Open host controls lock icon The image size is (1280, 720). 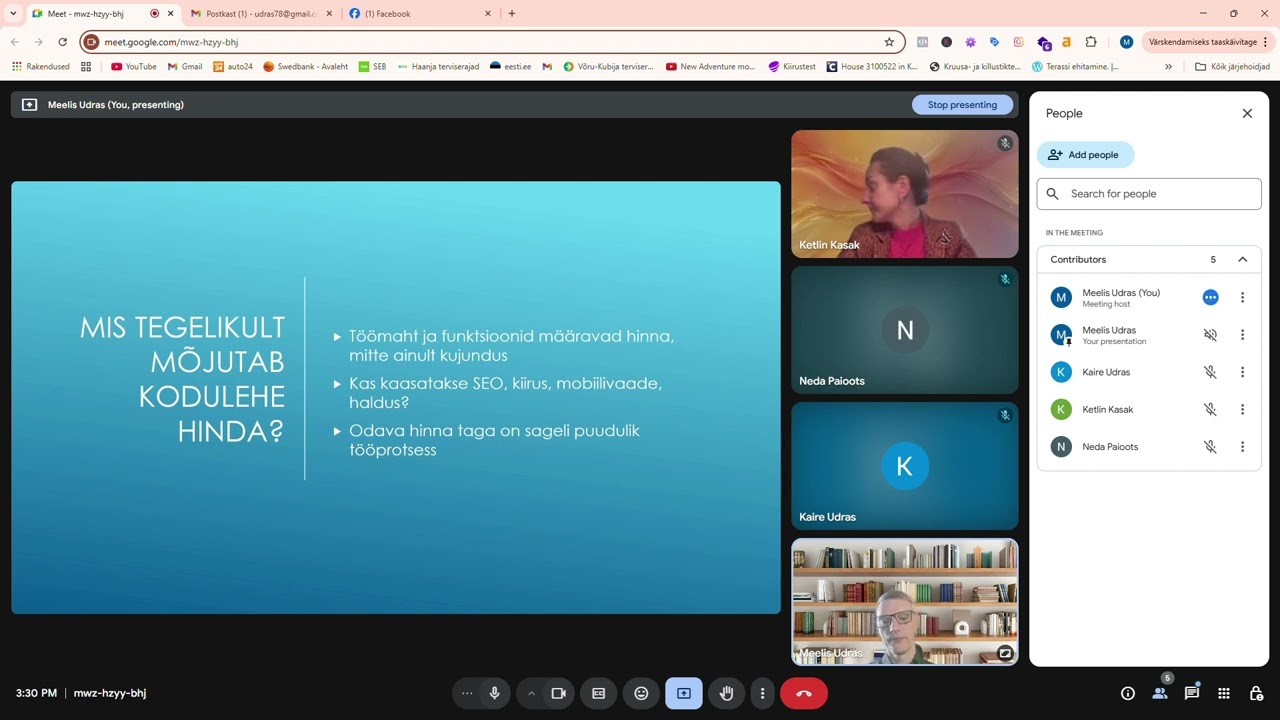tap(1256, 693)
